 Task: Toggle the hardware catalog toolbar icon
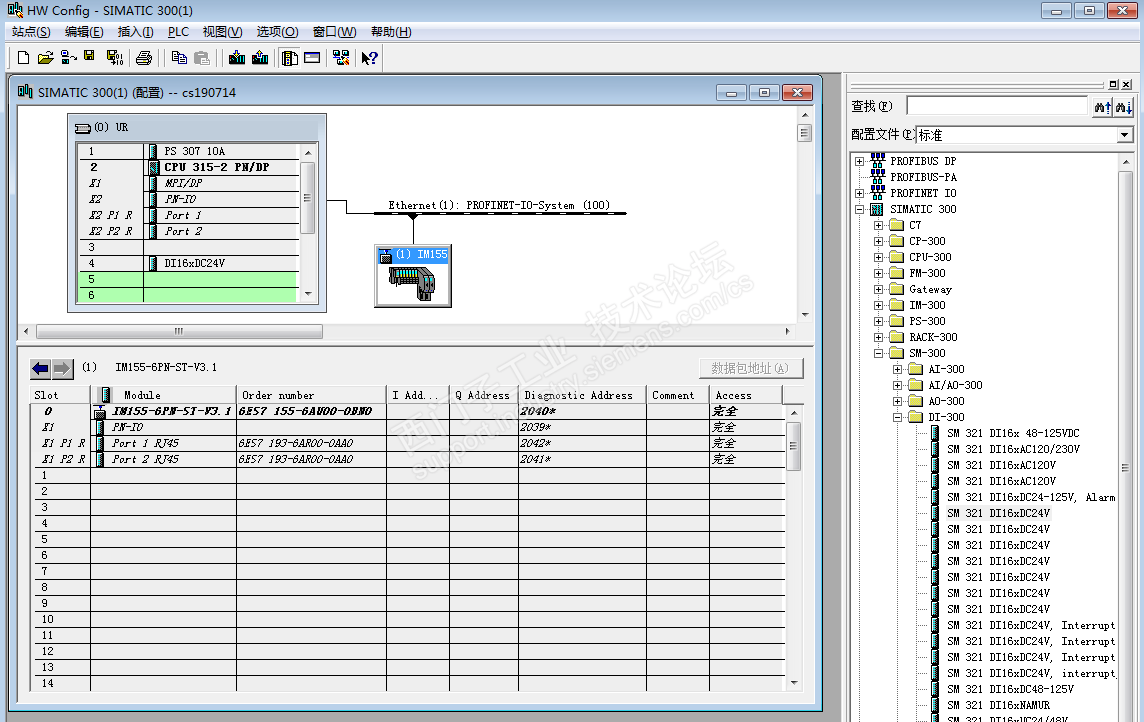click(x=290, y=58)
